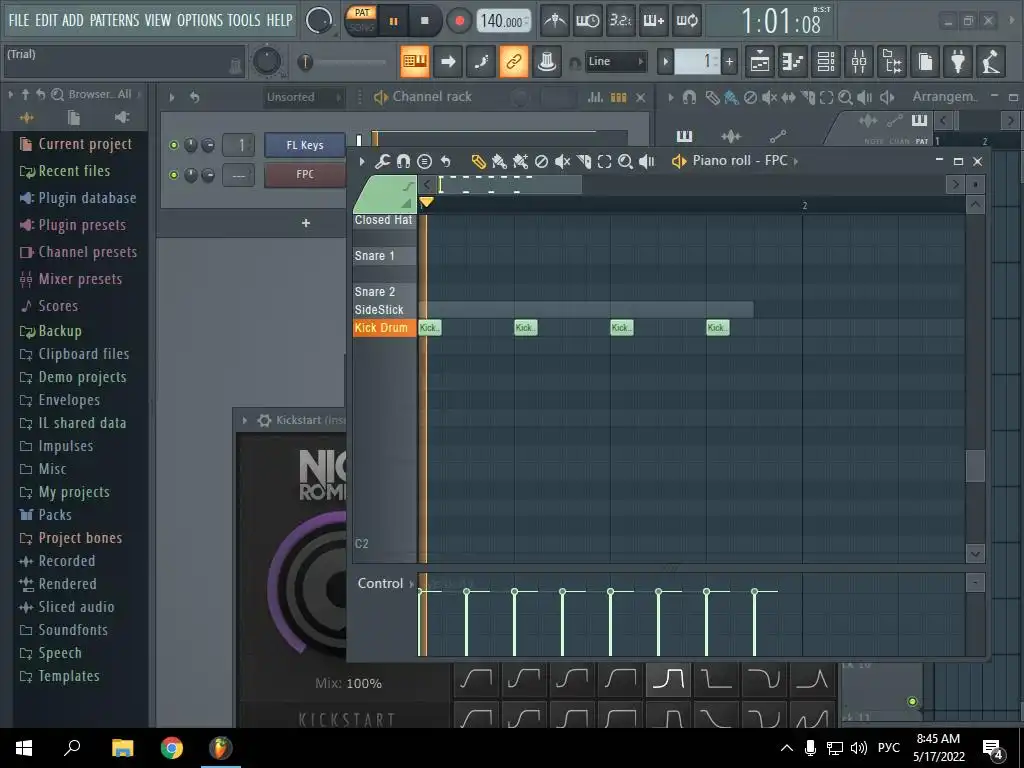This screenshot has height=768, width=1024.
Task: Open the OPTIONS menu
Action: point(201,20)
